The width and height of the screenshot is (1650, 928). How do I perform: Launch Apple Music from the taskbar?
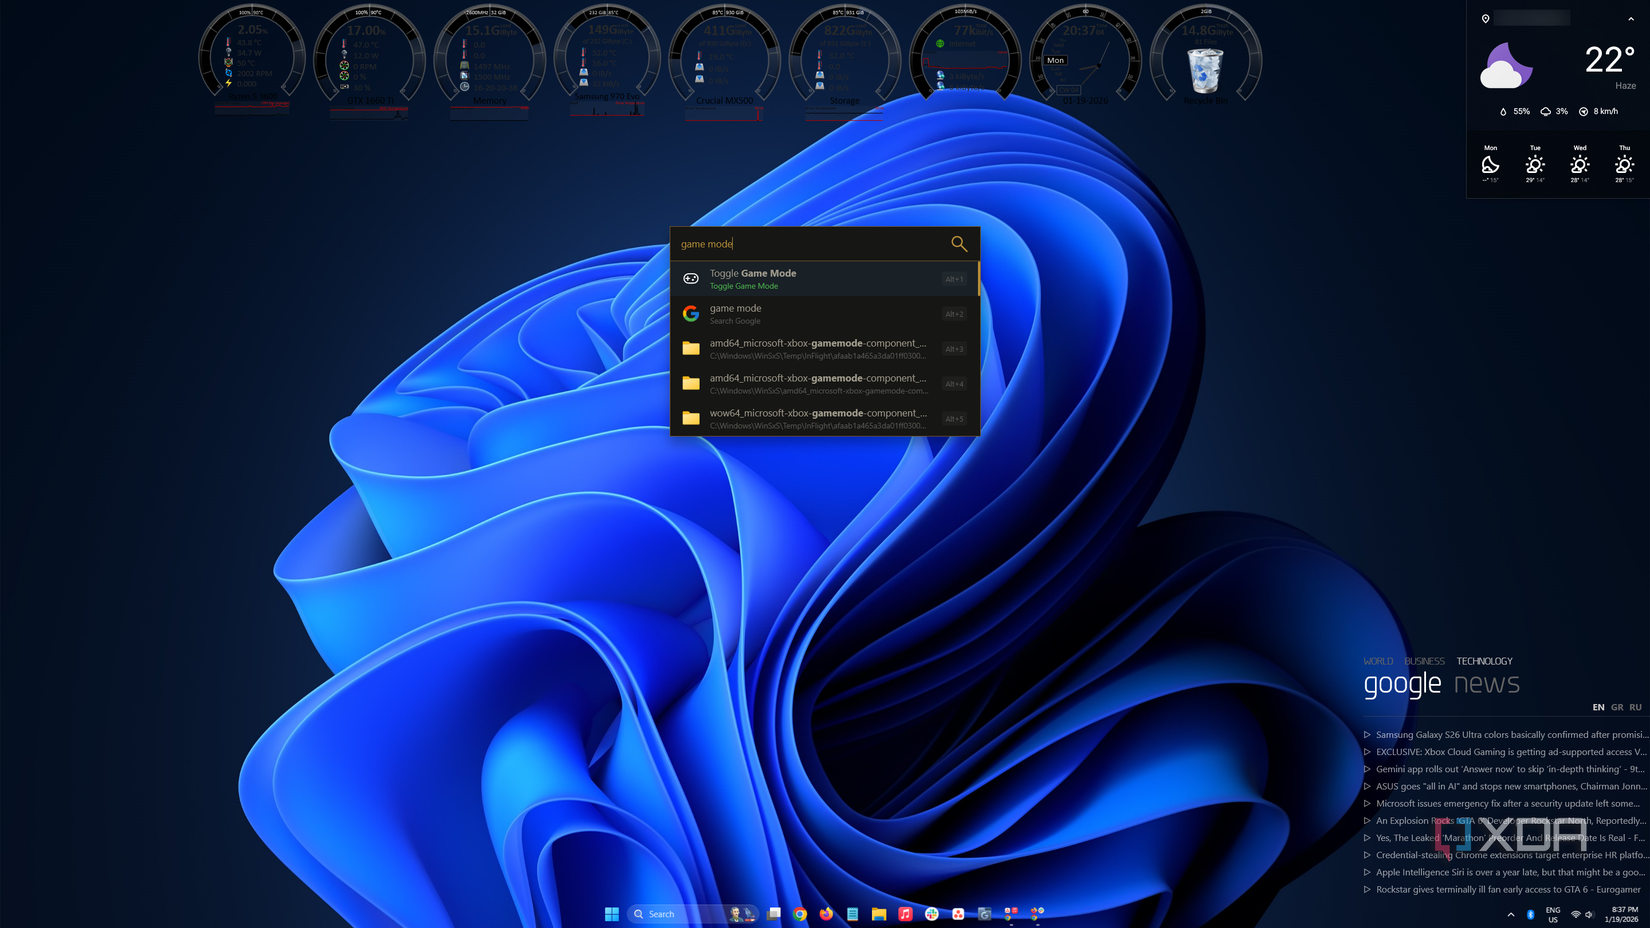(905, 914)
